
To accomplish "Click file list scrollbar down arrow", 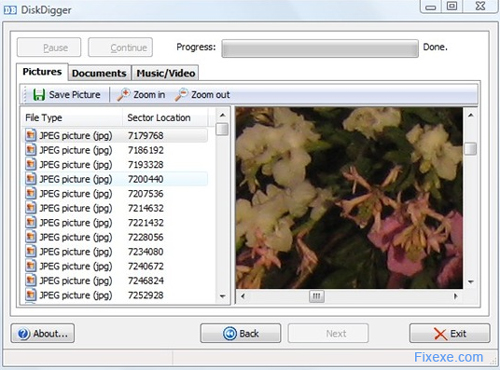I will [222, 296].
